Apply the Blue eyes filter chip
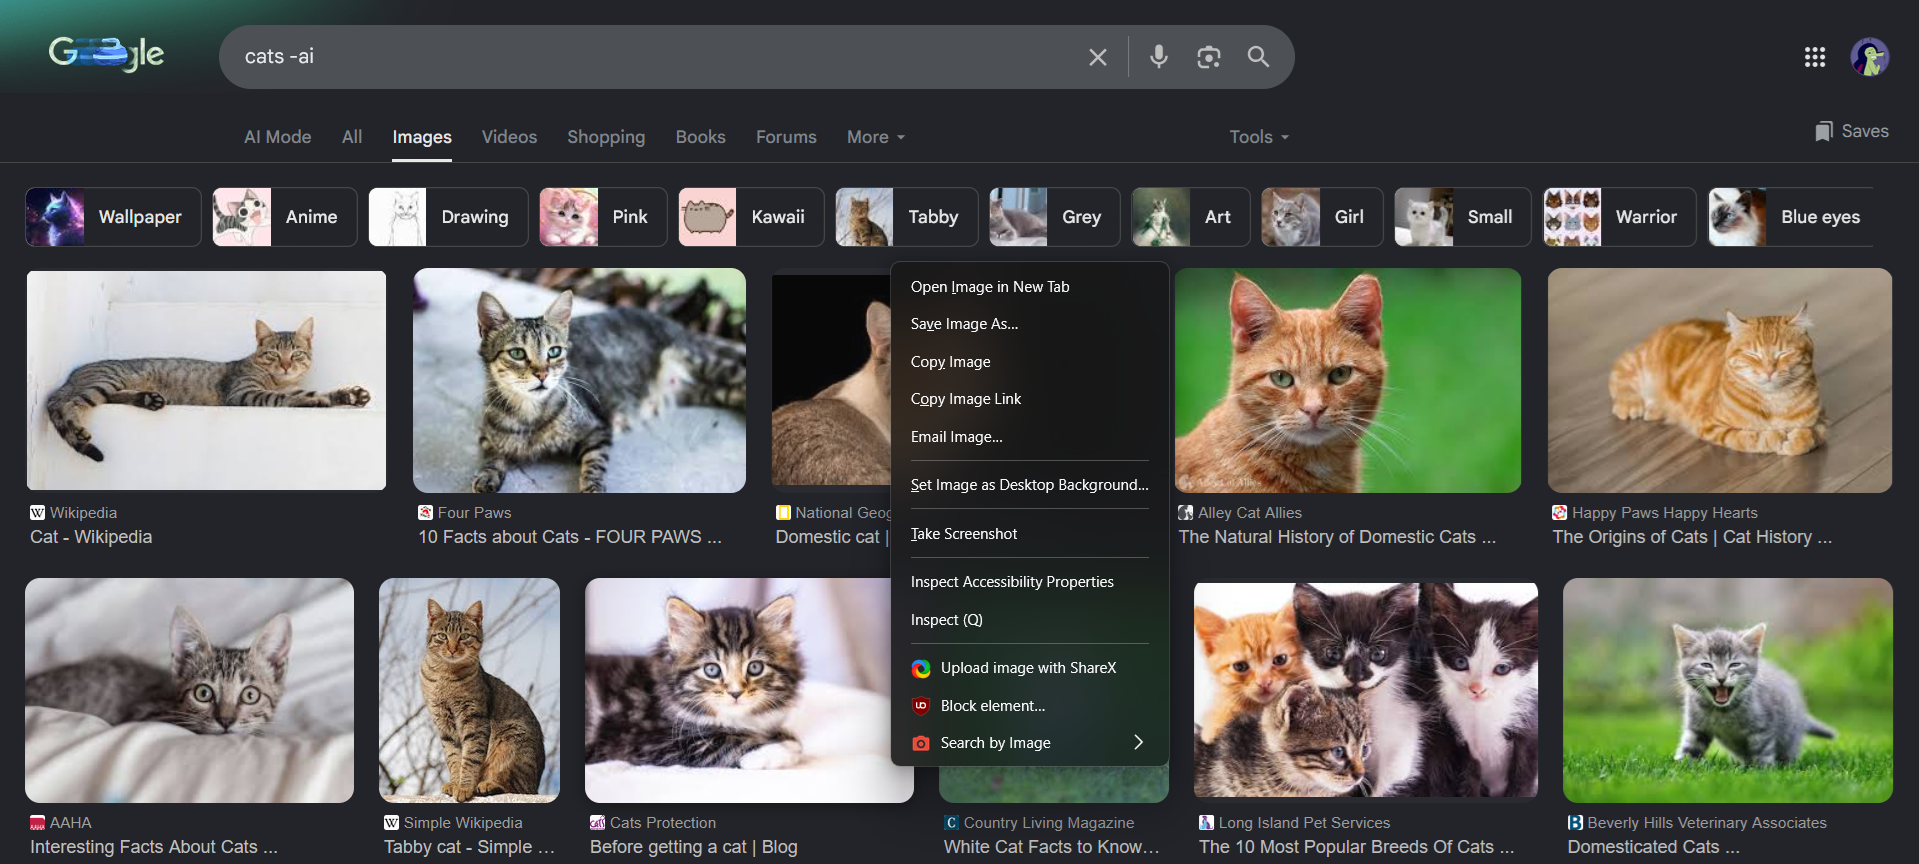This screenshot has width=1919, height=864. coord(1790,217)
